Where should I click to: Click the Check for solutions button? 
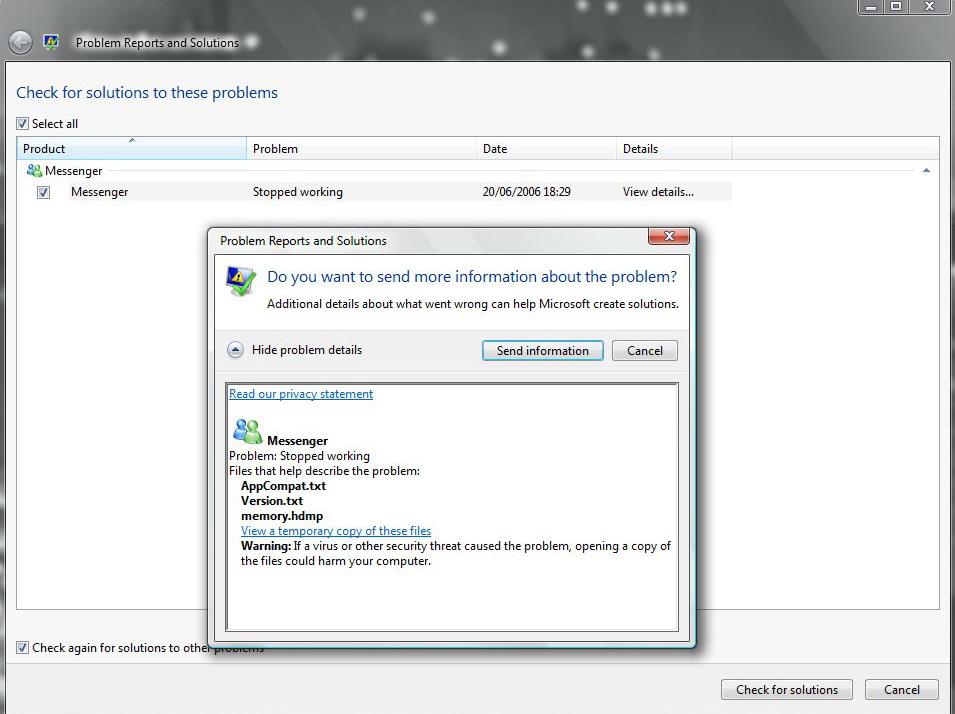786,689
